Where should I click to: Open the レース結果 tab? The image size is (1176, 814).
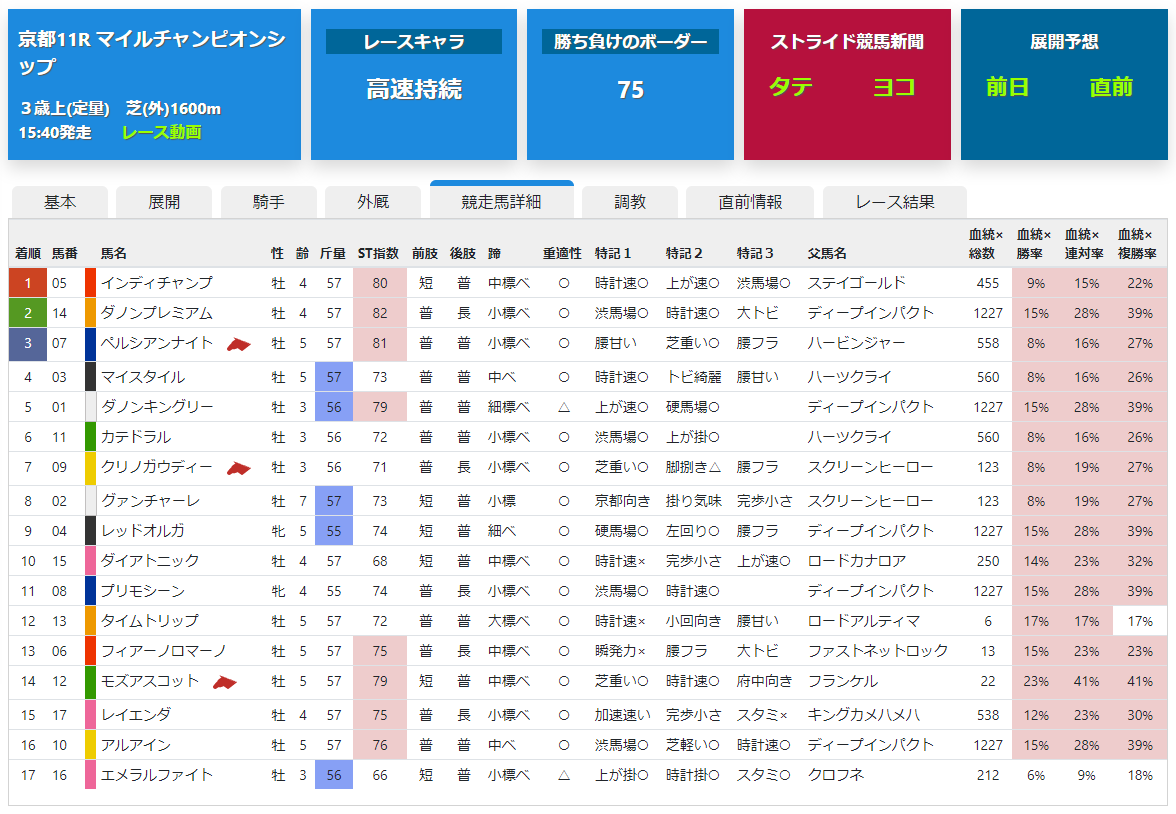pos(895,202)
